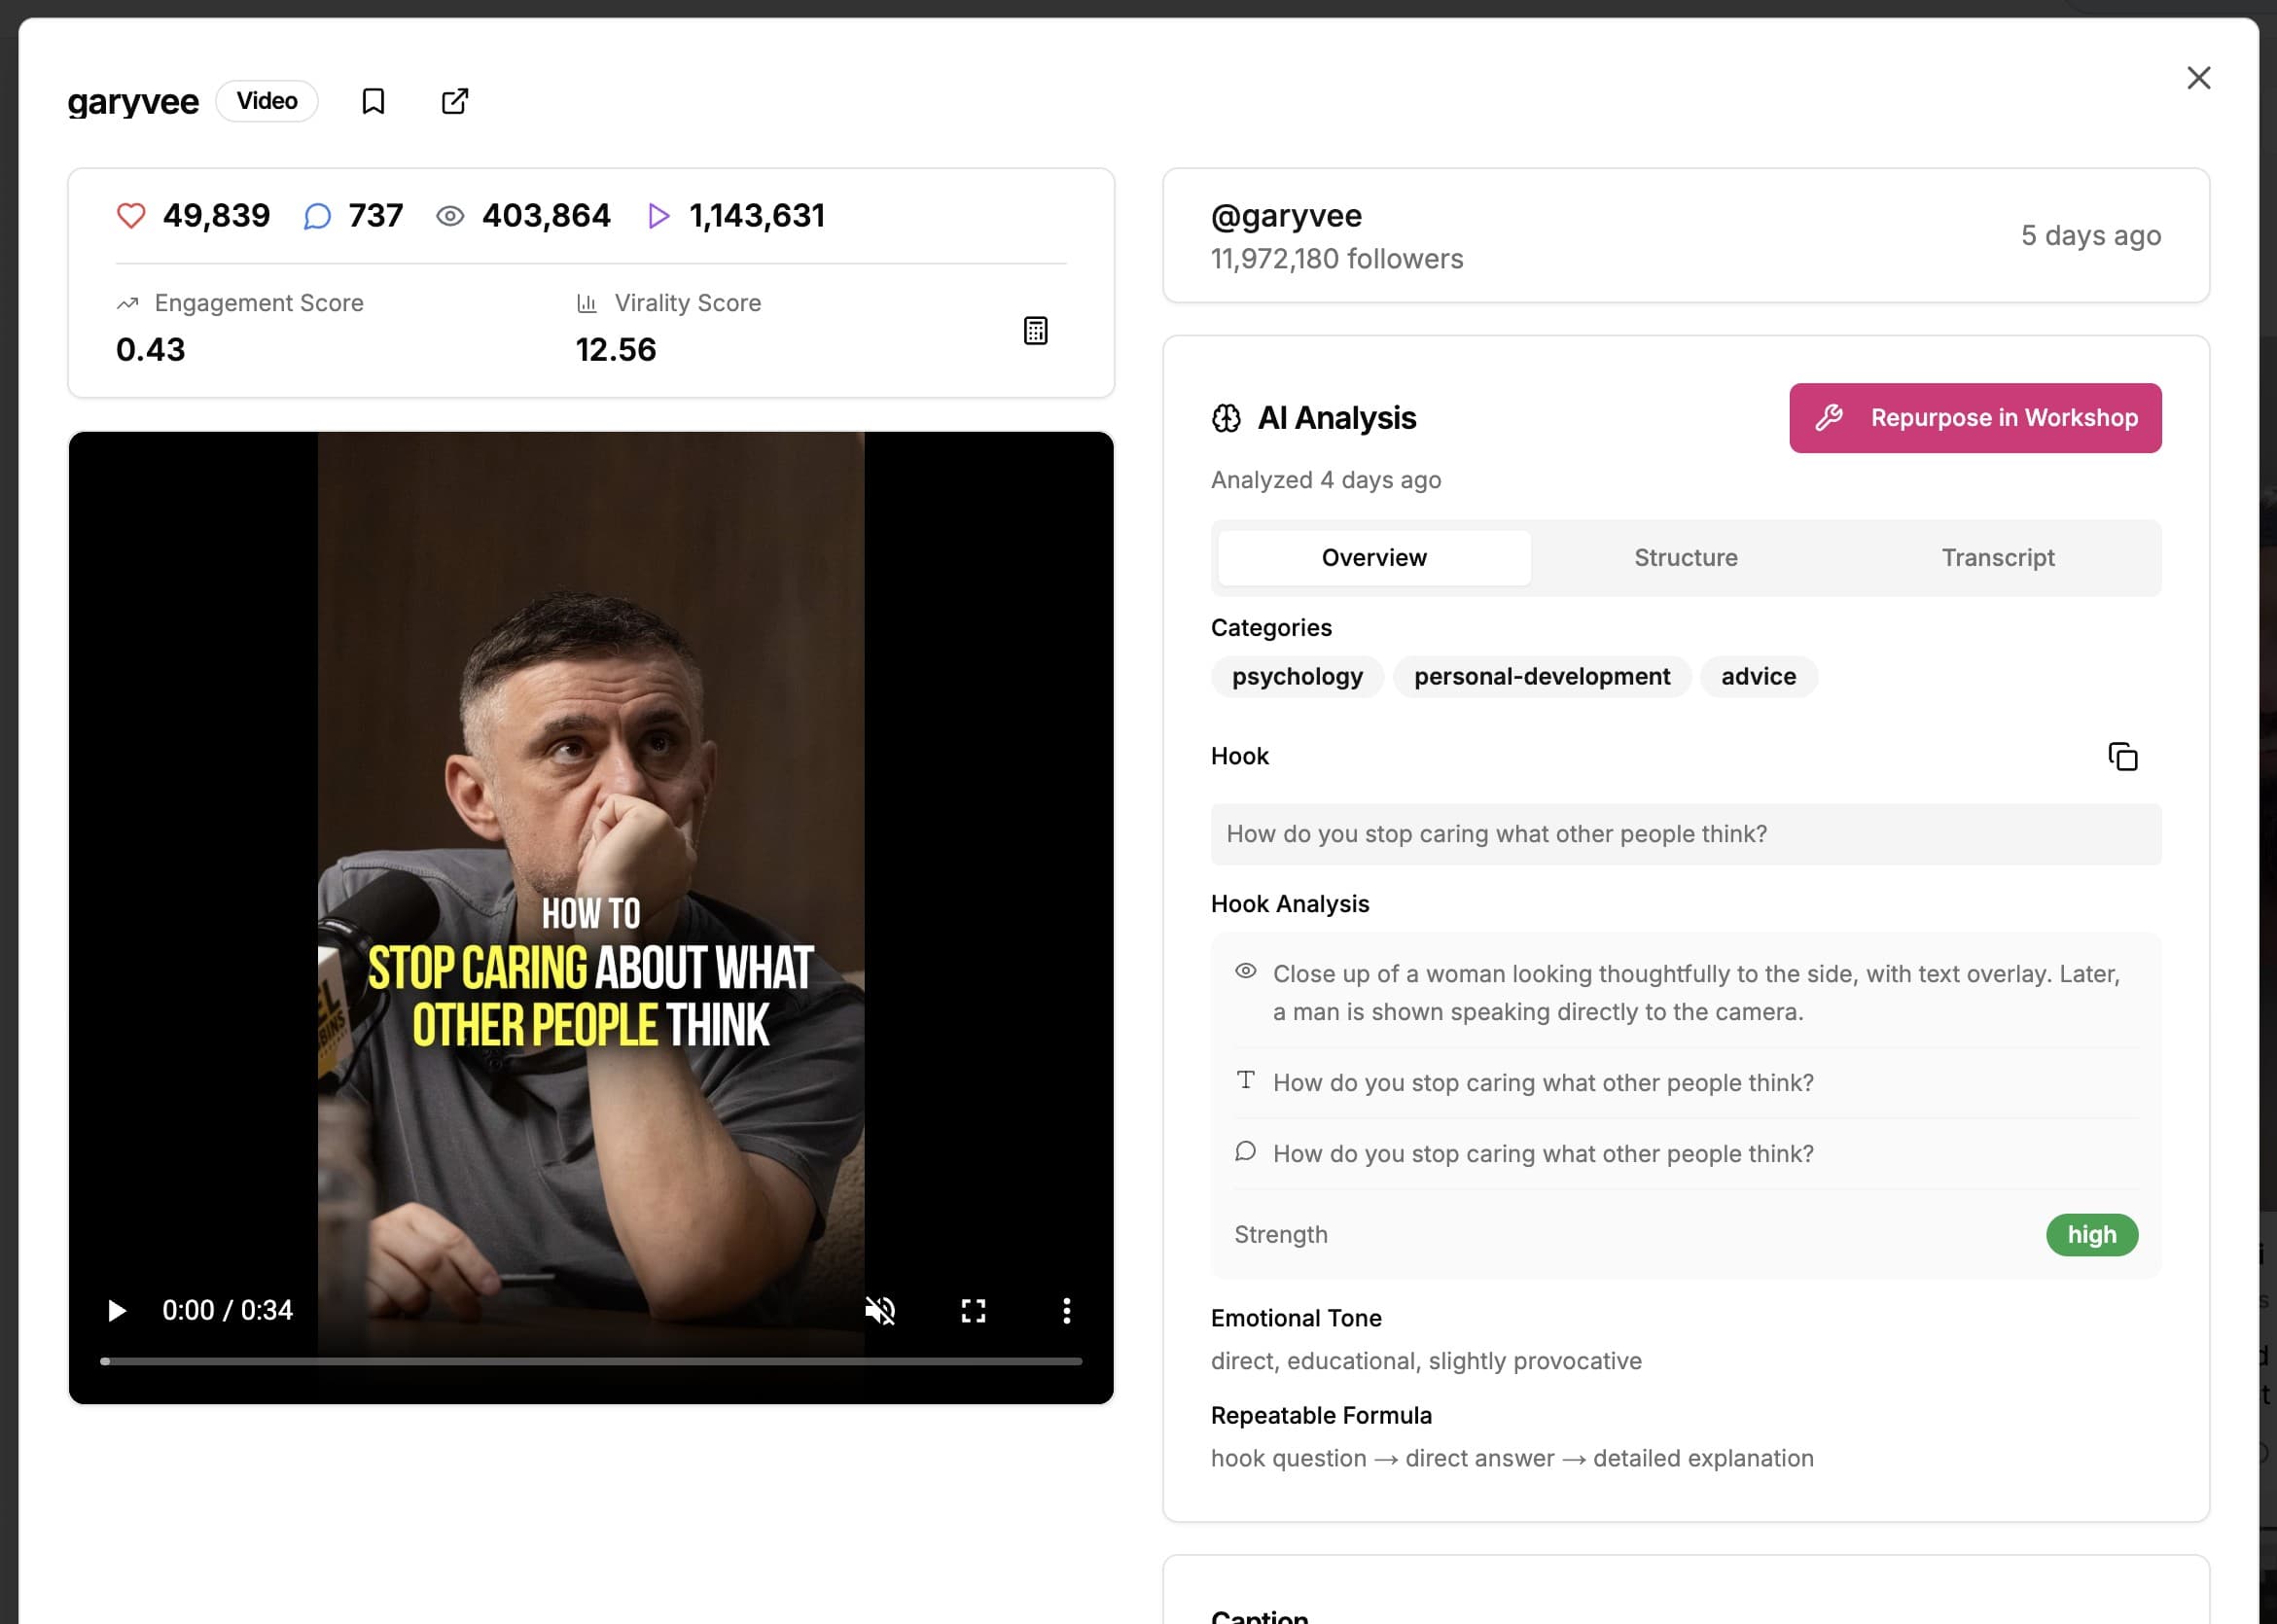
Task: Click the Repeatable Formula description text
Action: click(1512, 1459)
